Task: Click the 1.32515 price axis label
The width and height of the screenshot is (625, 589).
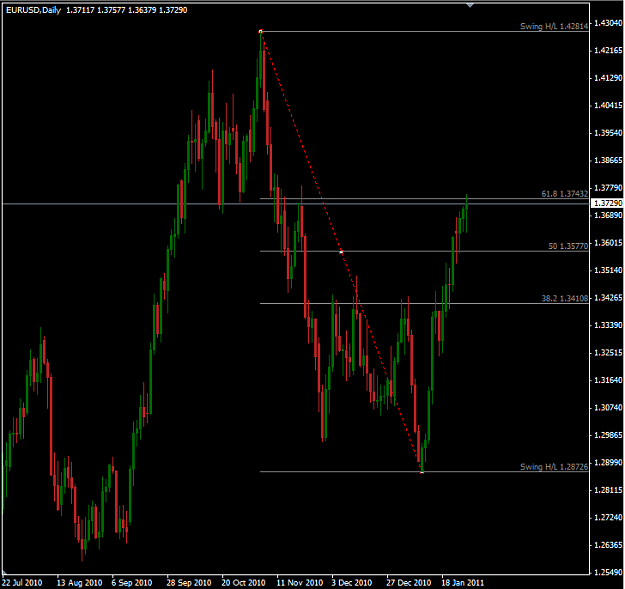Action: (x=608, y=353)
